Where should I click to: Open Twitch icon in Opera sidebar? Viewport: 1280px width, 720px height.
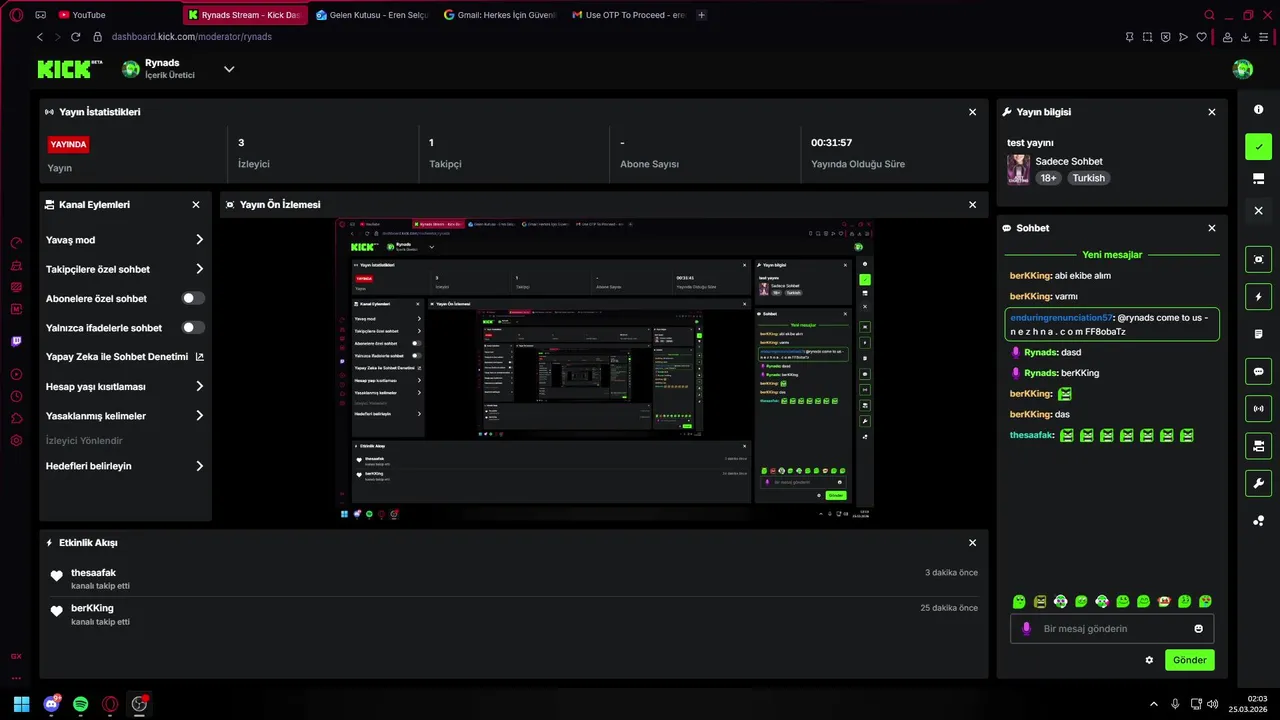point(16,341)
